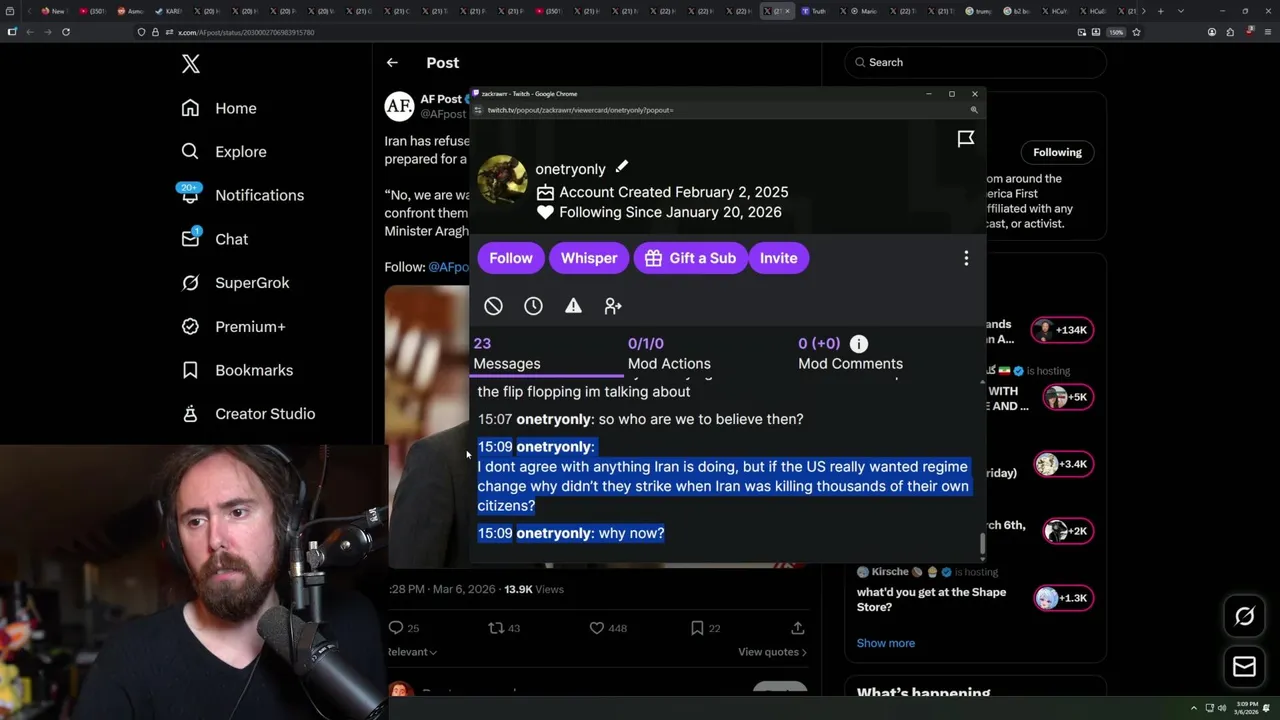This screenshot has height=720, width=1280.
Task: Click the AF Post avatar
Action: coord(399,106)
